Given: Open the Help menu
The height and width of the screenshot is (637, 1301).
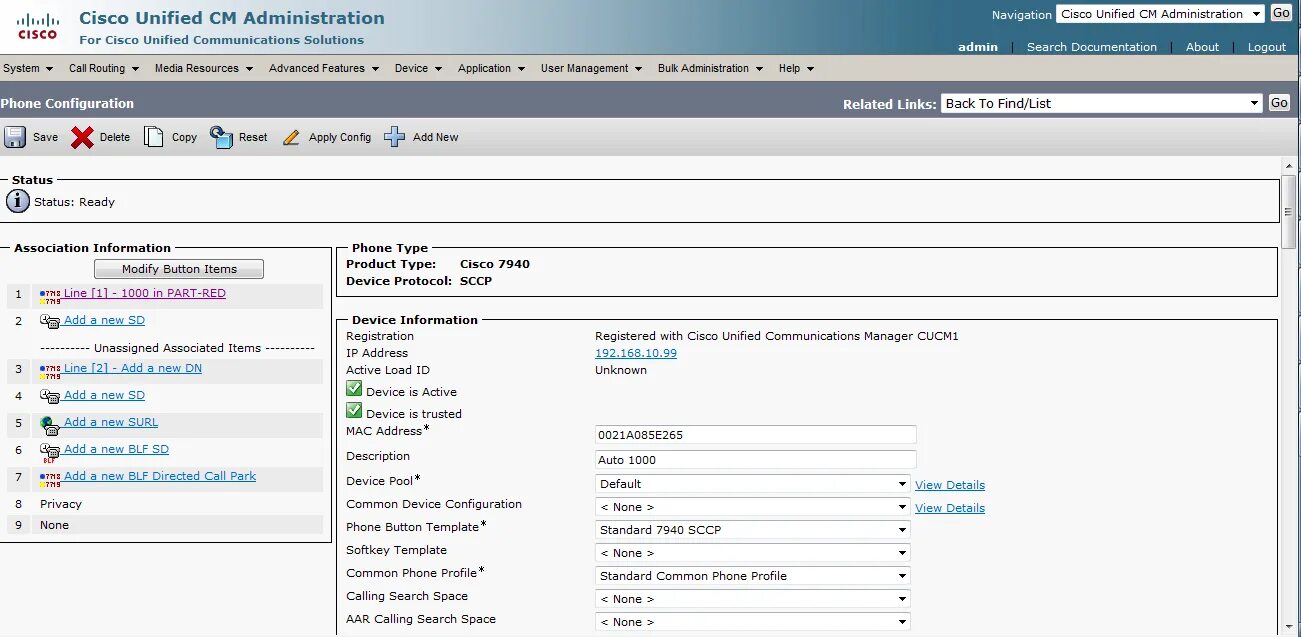Looking at the screenshot, I should point(796,68).
